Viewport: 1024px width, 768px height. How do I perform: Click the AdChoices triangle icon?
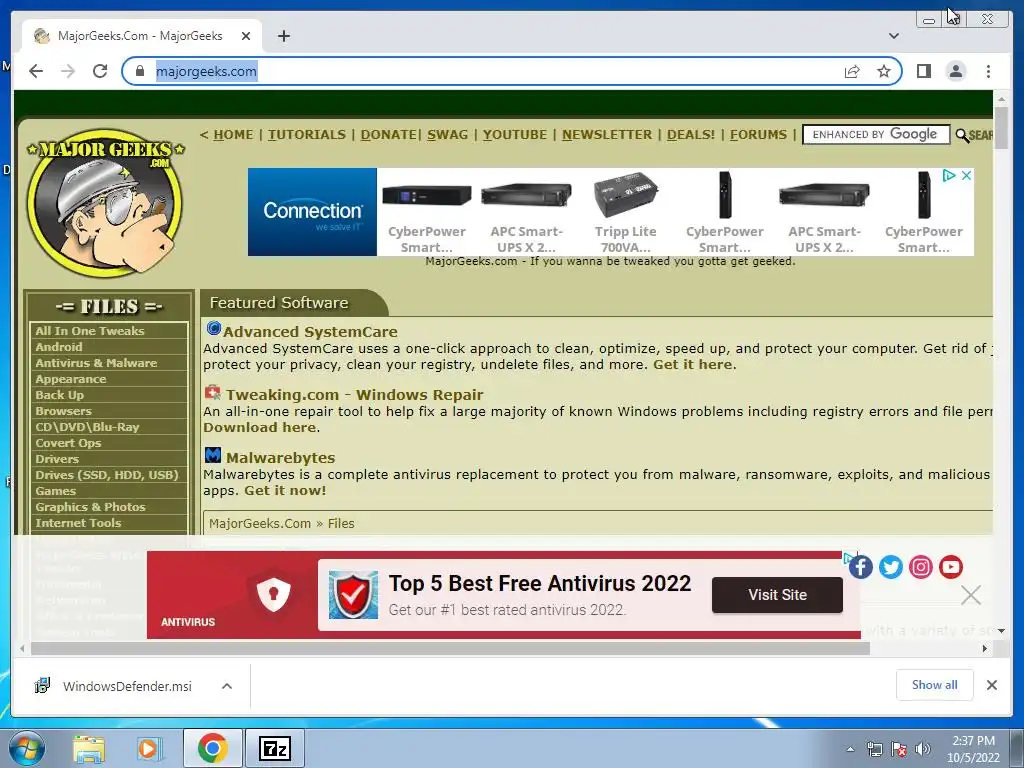[948, 176]
